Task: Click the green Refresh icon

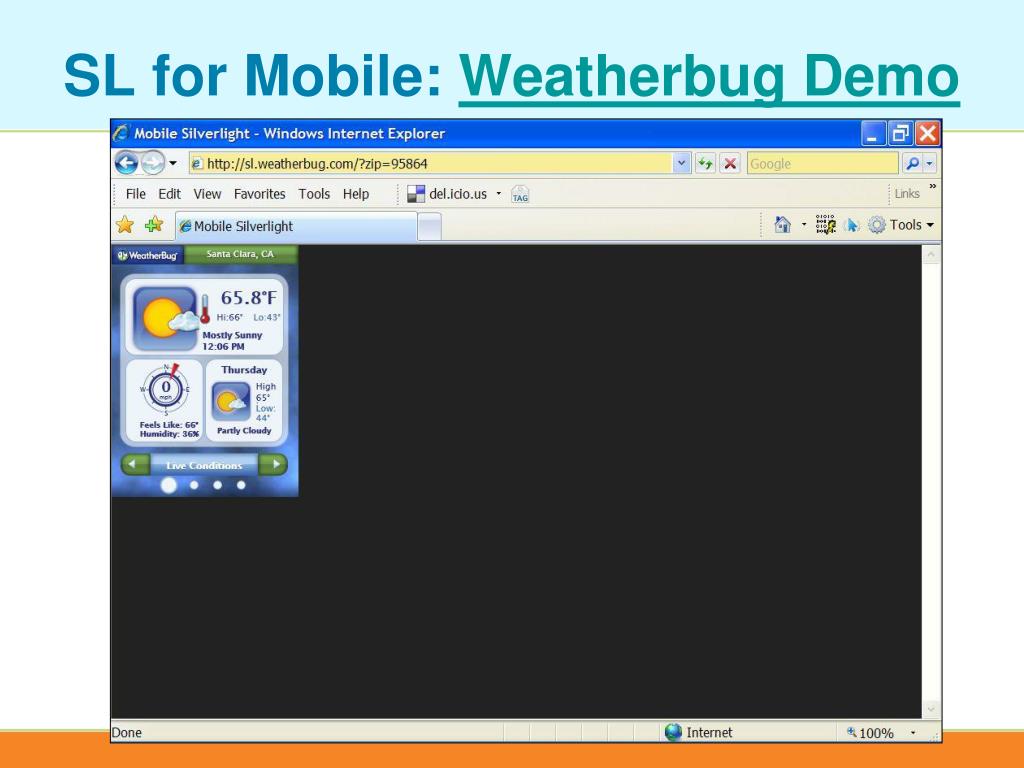Action: (x=705, y=163)
